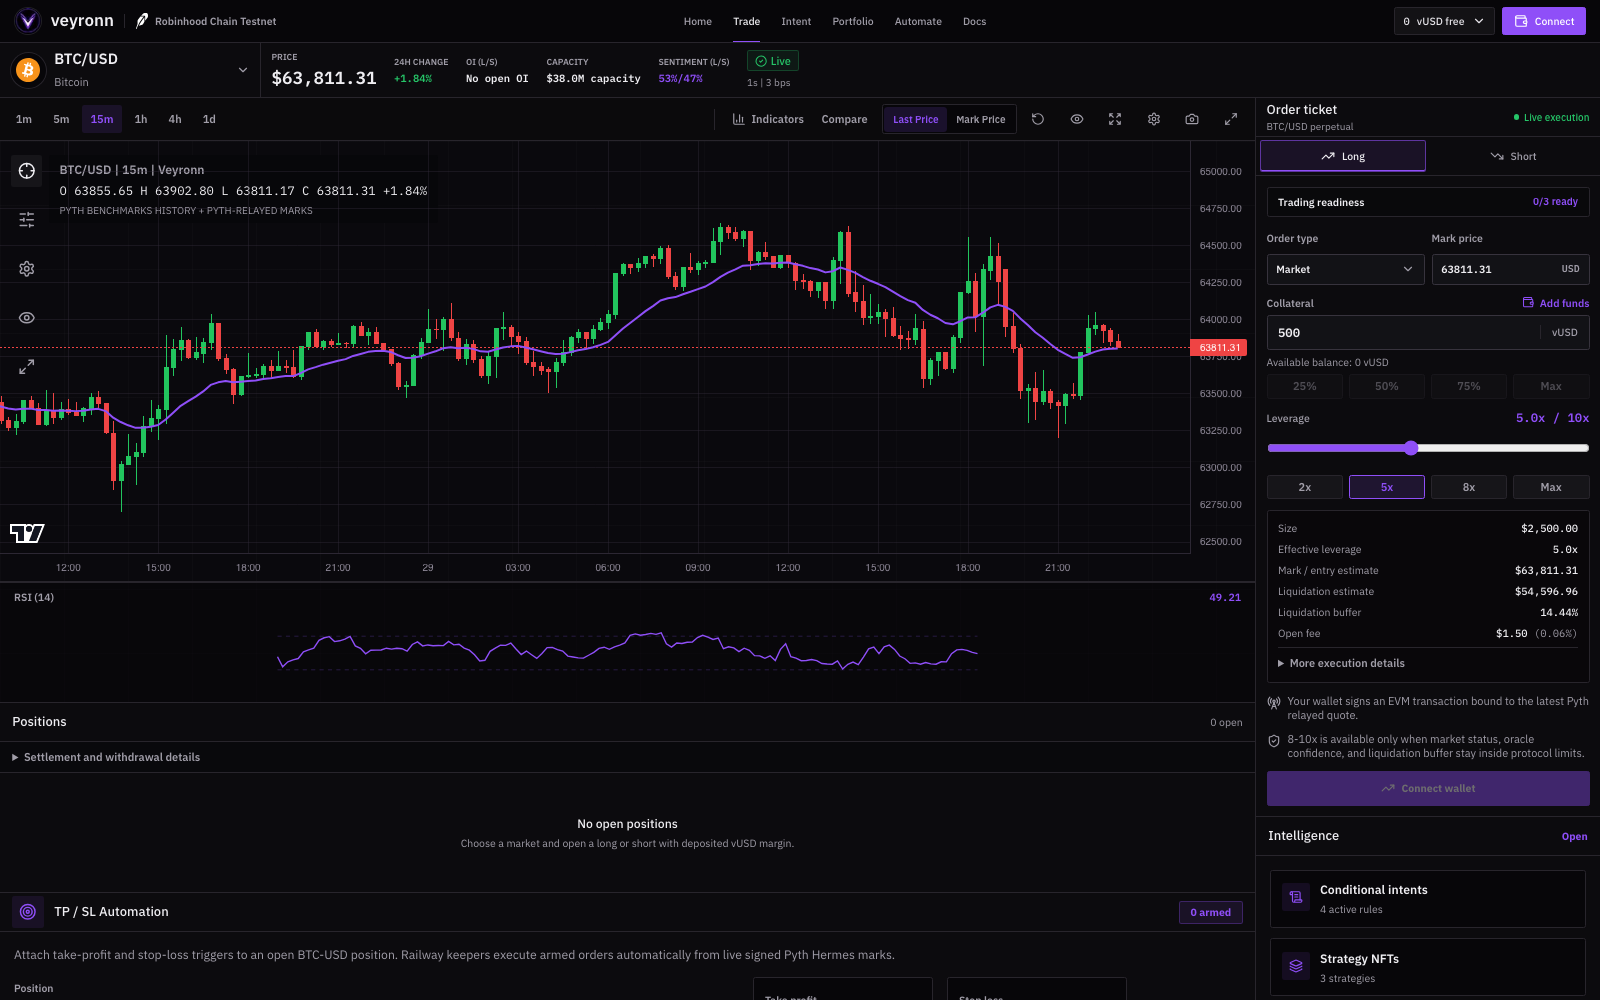Select Short side toggle
The image size is (1600, 1000).
(1512, 156)
